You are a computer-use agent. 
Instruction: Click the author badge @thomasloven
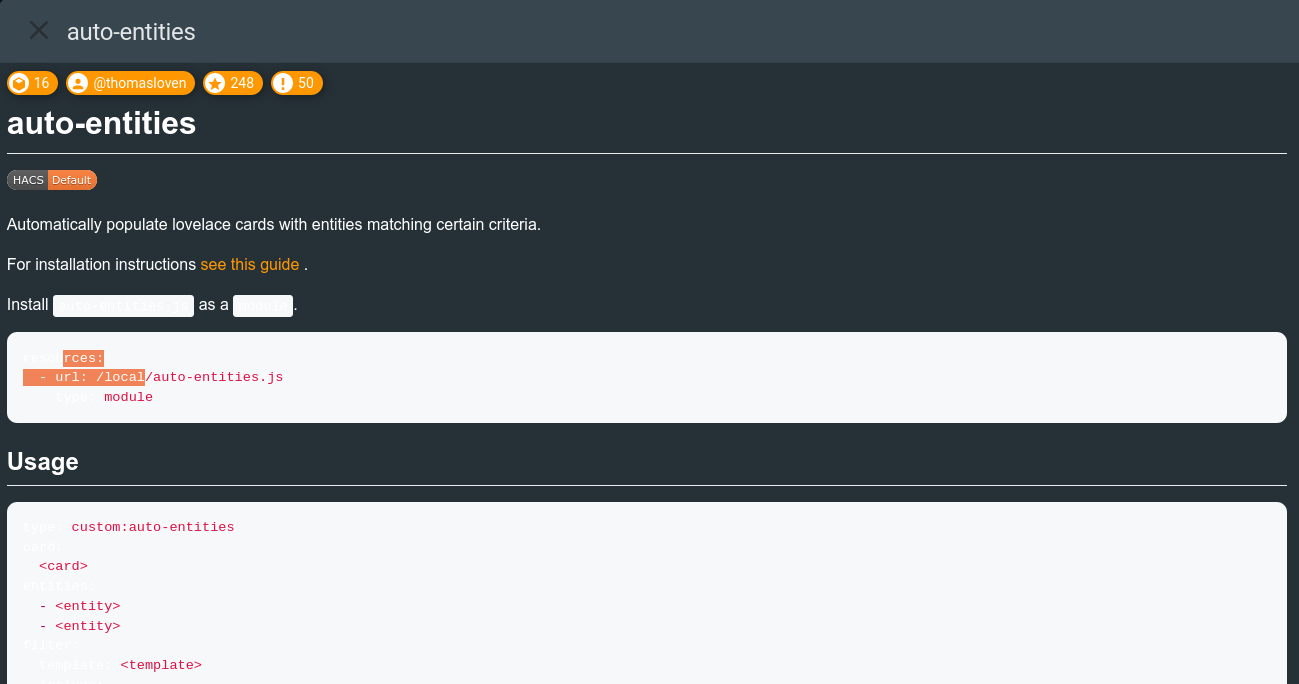[130, 83]
